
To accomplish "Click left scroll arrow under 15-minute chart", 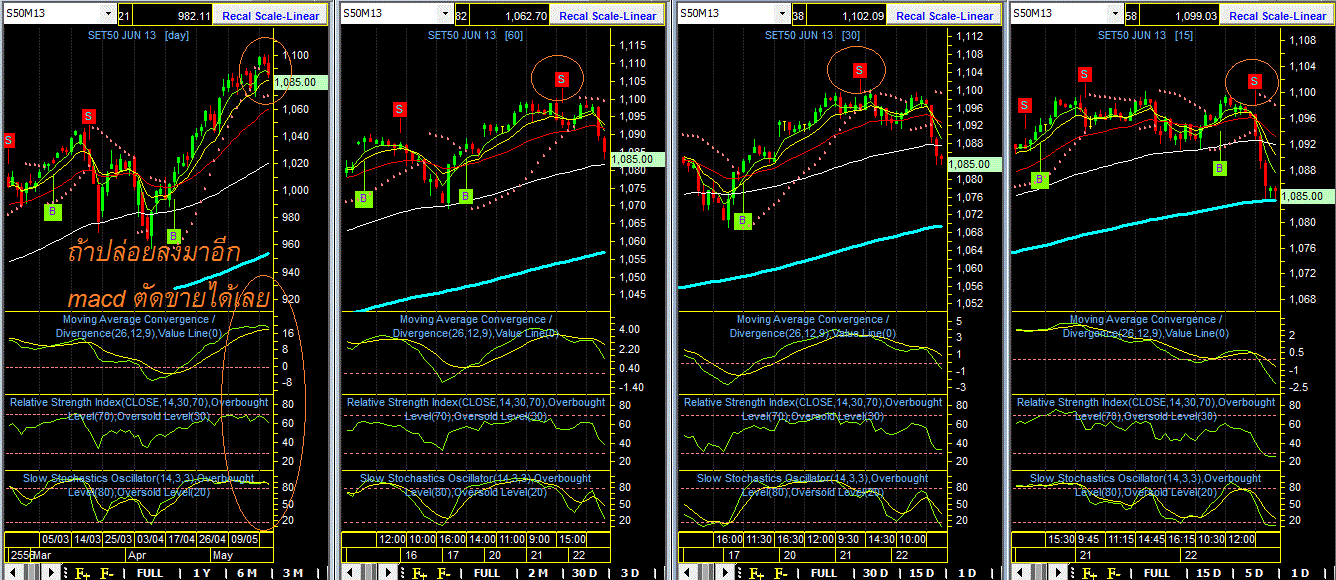I will pos(1020,572).
